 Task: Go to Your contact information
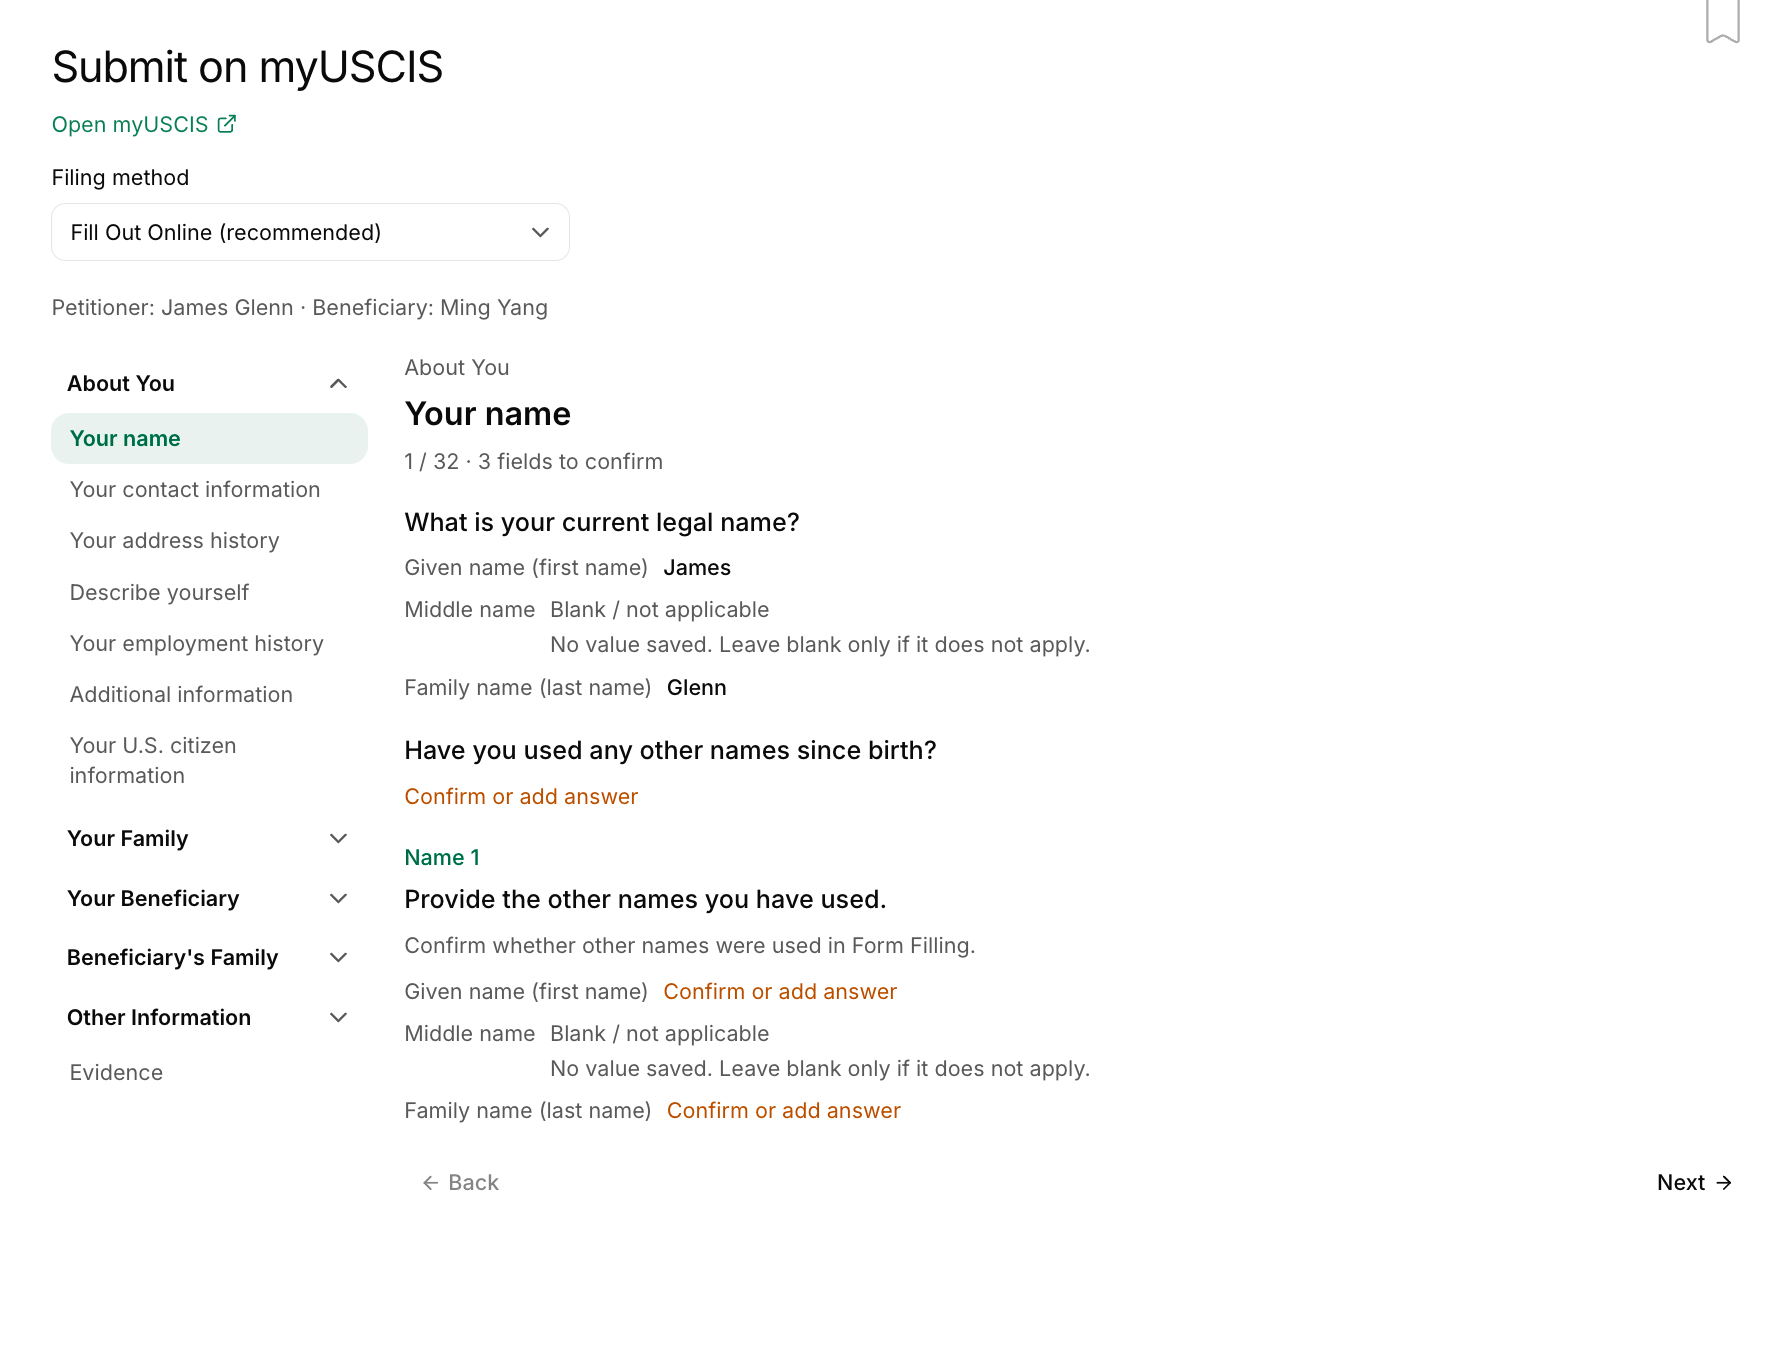(195, 490)
